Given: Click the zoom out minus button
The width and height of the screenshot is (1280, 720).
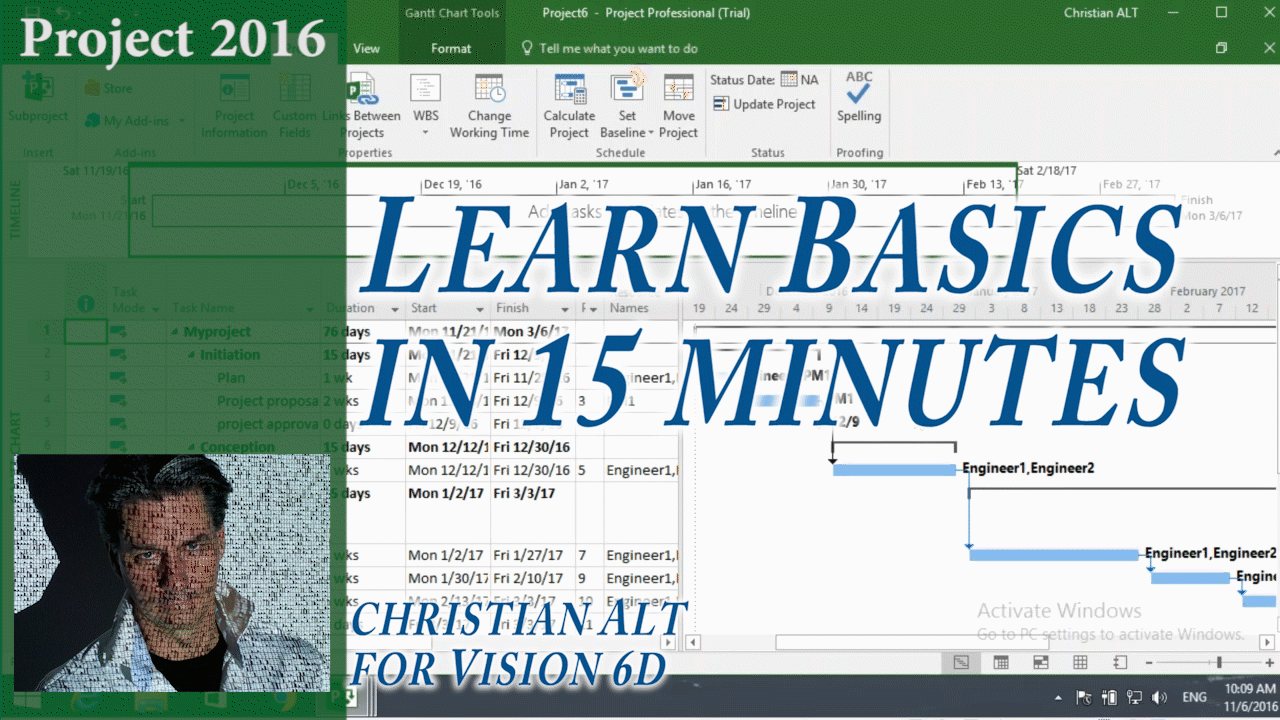Looking at the screenshot, I should point(1149,663).
